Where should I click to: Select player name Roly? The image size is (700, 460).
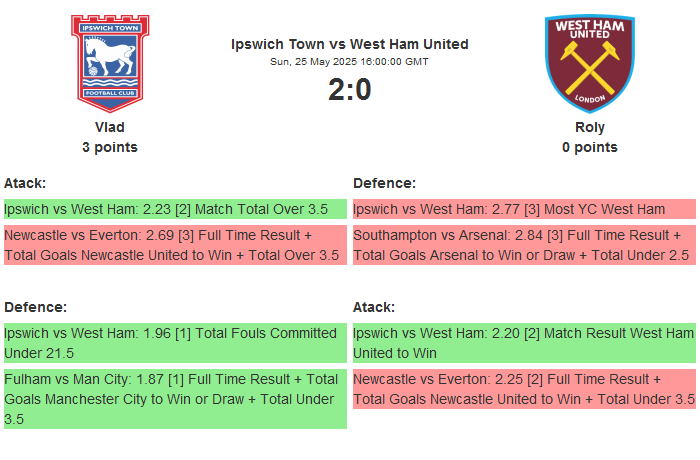[x=589, y=127]
